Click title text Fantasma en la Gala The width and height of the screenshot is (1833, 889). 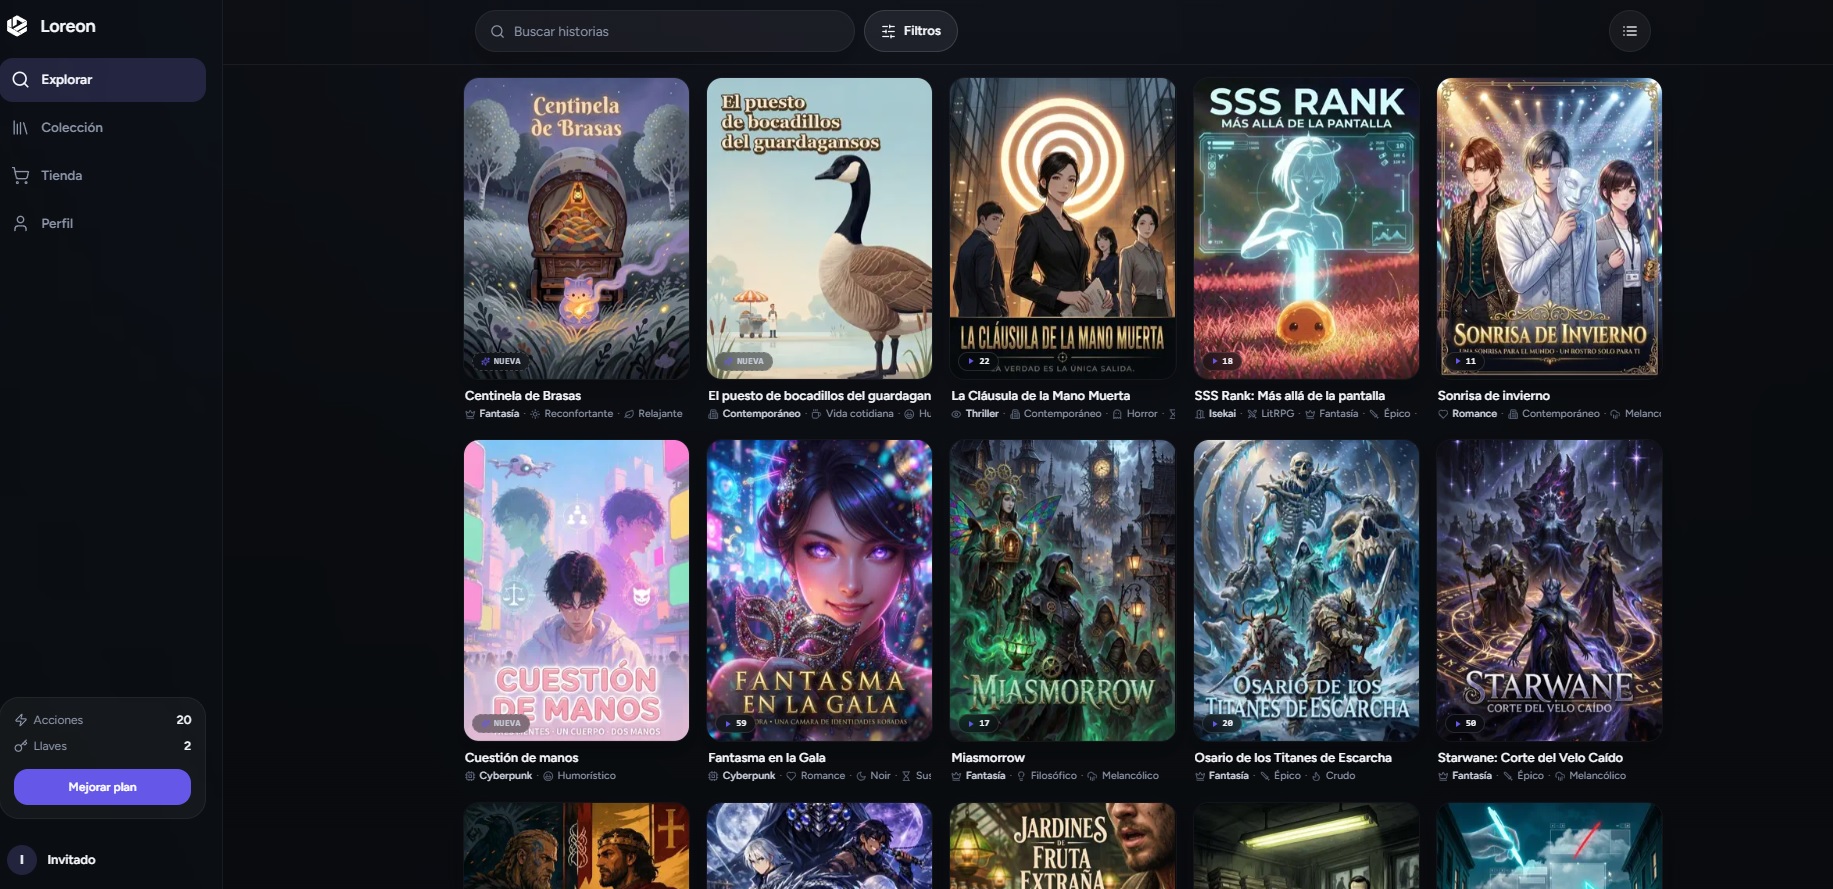tap(767, 758)
